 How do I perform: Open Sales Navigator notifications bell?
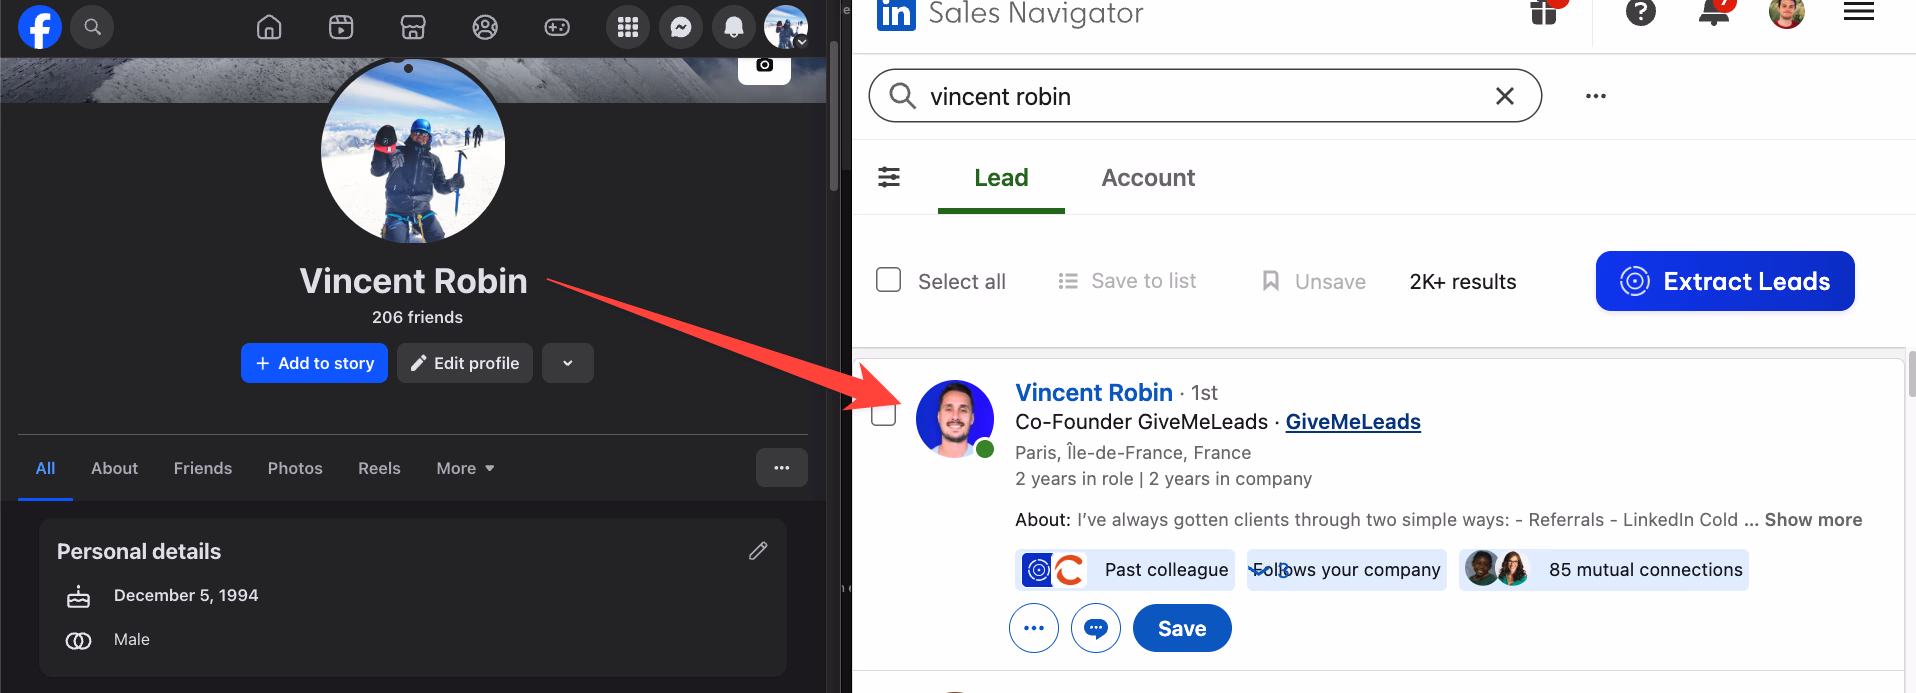1714,12
